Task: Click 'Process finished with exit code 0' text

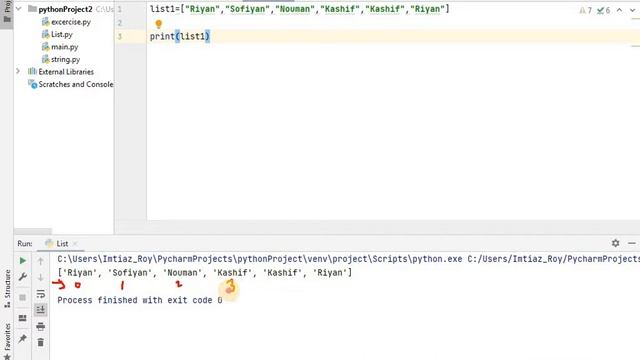Action: (140, 300)
